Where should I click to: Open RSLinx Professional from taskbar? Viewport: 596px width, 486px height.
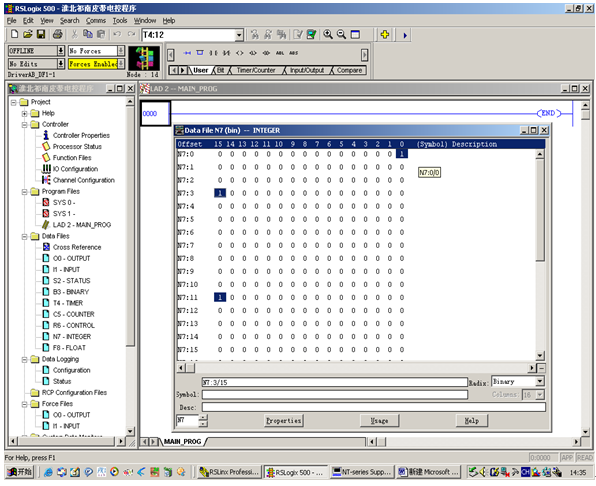coord(230,472)
